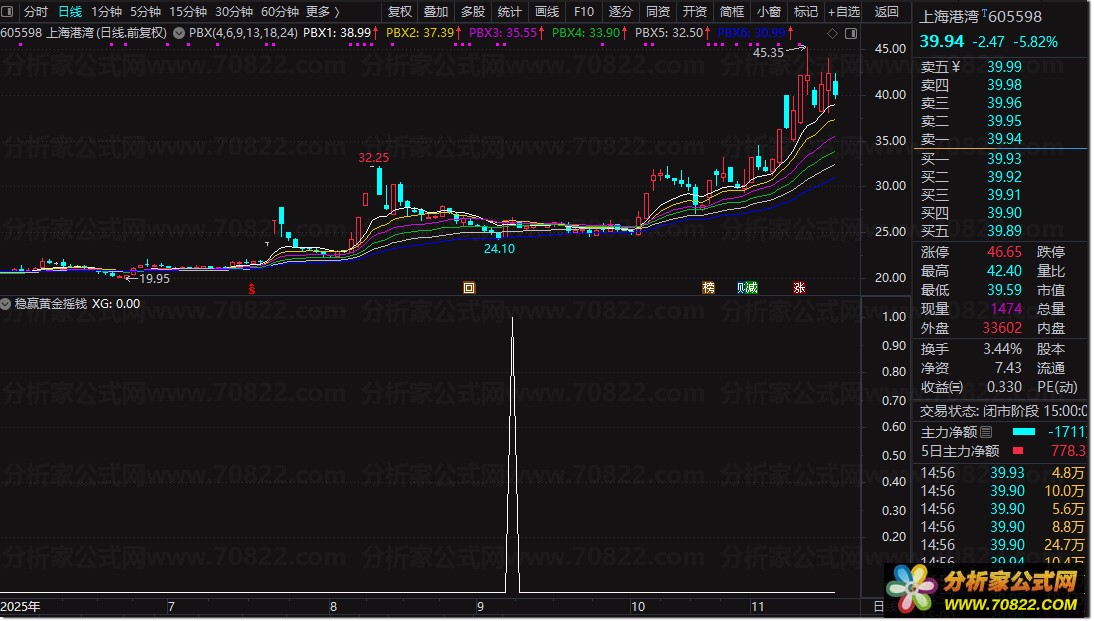The image size is (1094, 621).
Task: Click the green PBX4: 33.90 value
Action: click(x=586, y=33)
